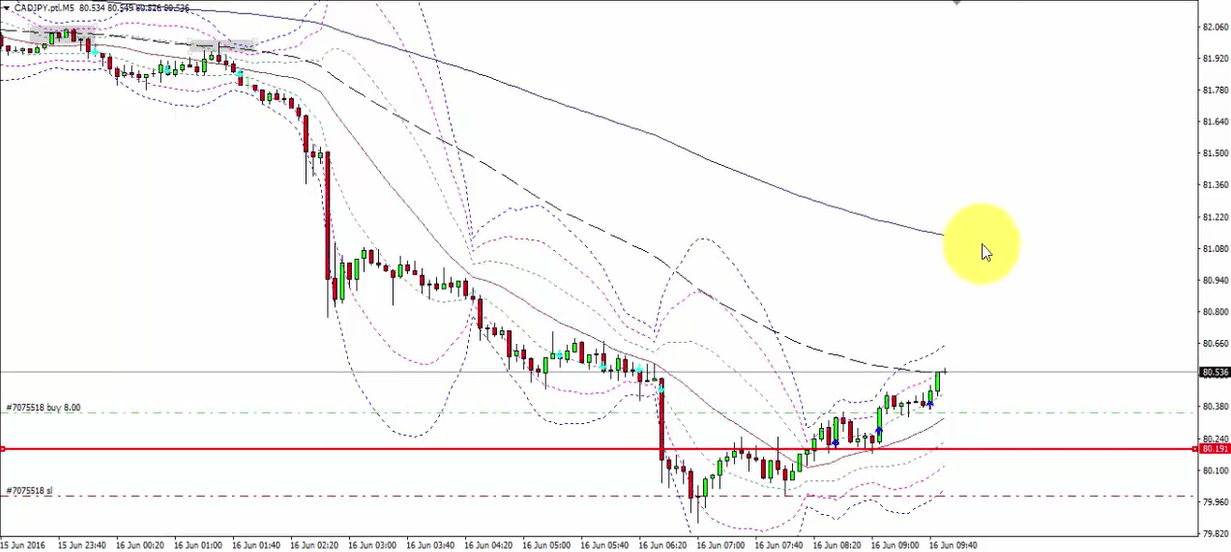This screenshot has height=552, width=1231.
Task: Click the 79.960 price scale value
Action: click(1215, 502)
